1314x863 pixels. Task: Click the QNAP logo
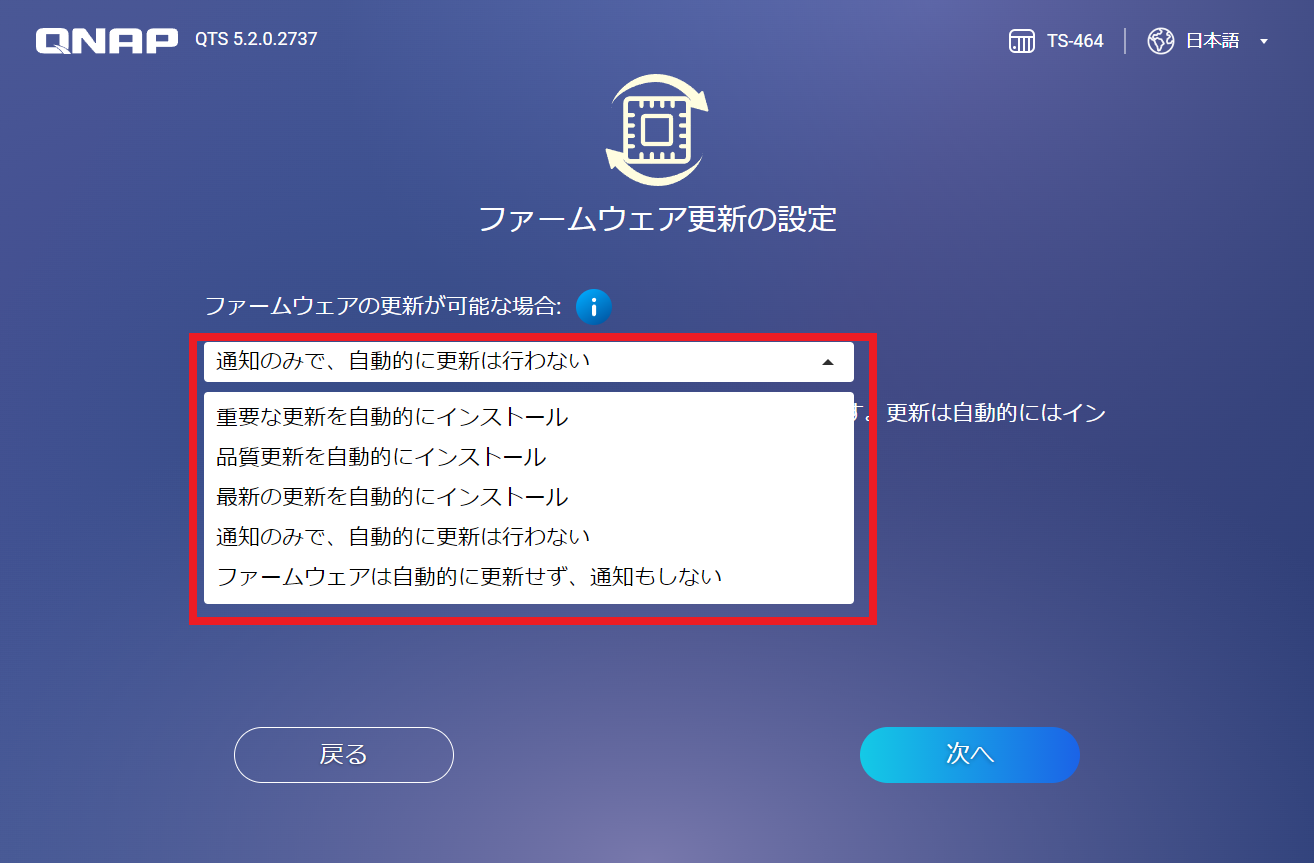coord(107,40)
